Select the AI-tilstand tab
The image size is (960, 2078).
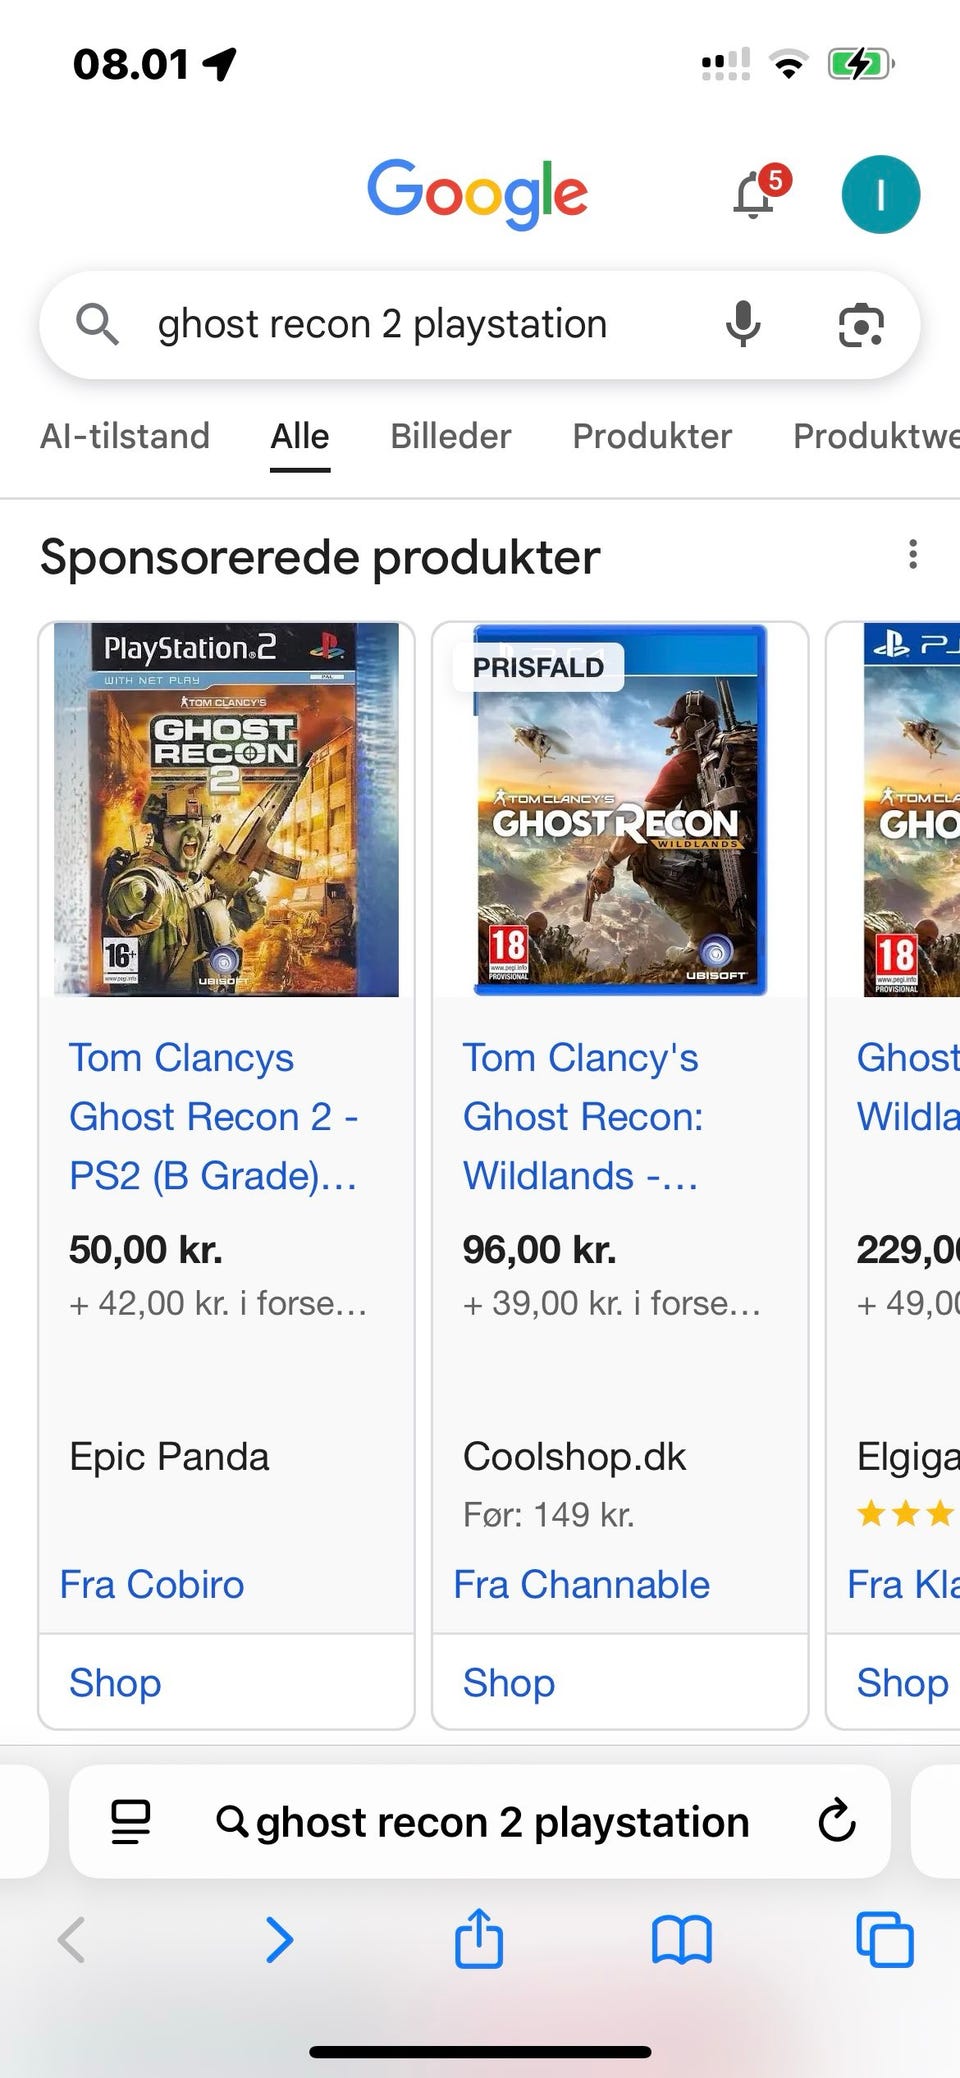[x=125, y=436]
